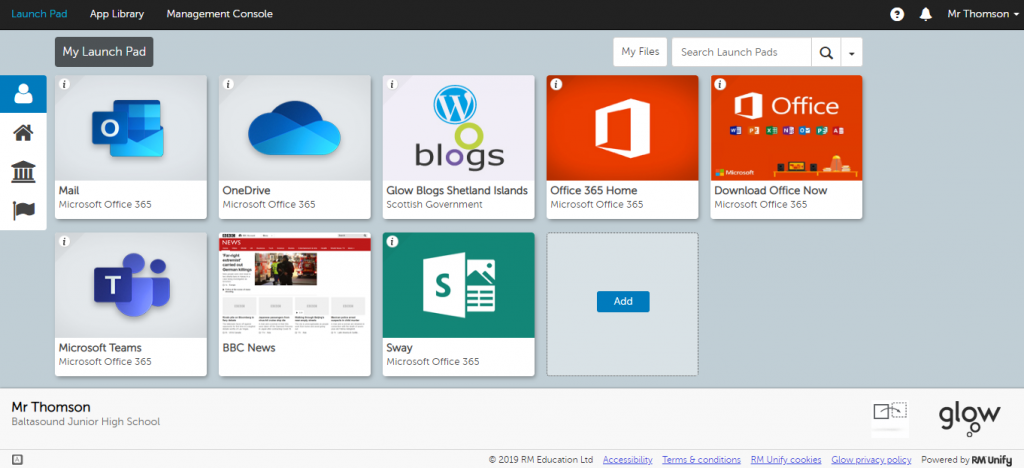Show info for the Microsoft Teams tile
The height and width of the screenshot is (468, 1024).
tap(64, 242)
